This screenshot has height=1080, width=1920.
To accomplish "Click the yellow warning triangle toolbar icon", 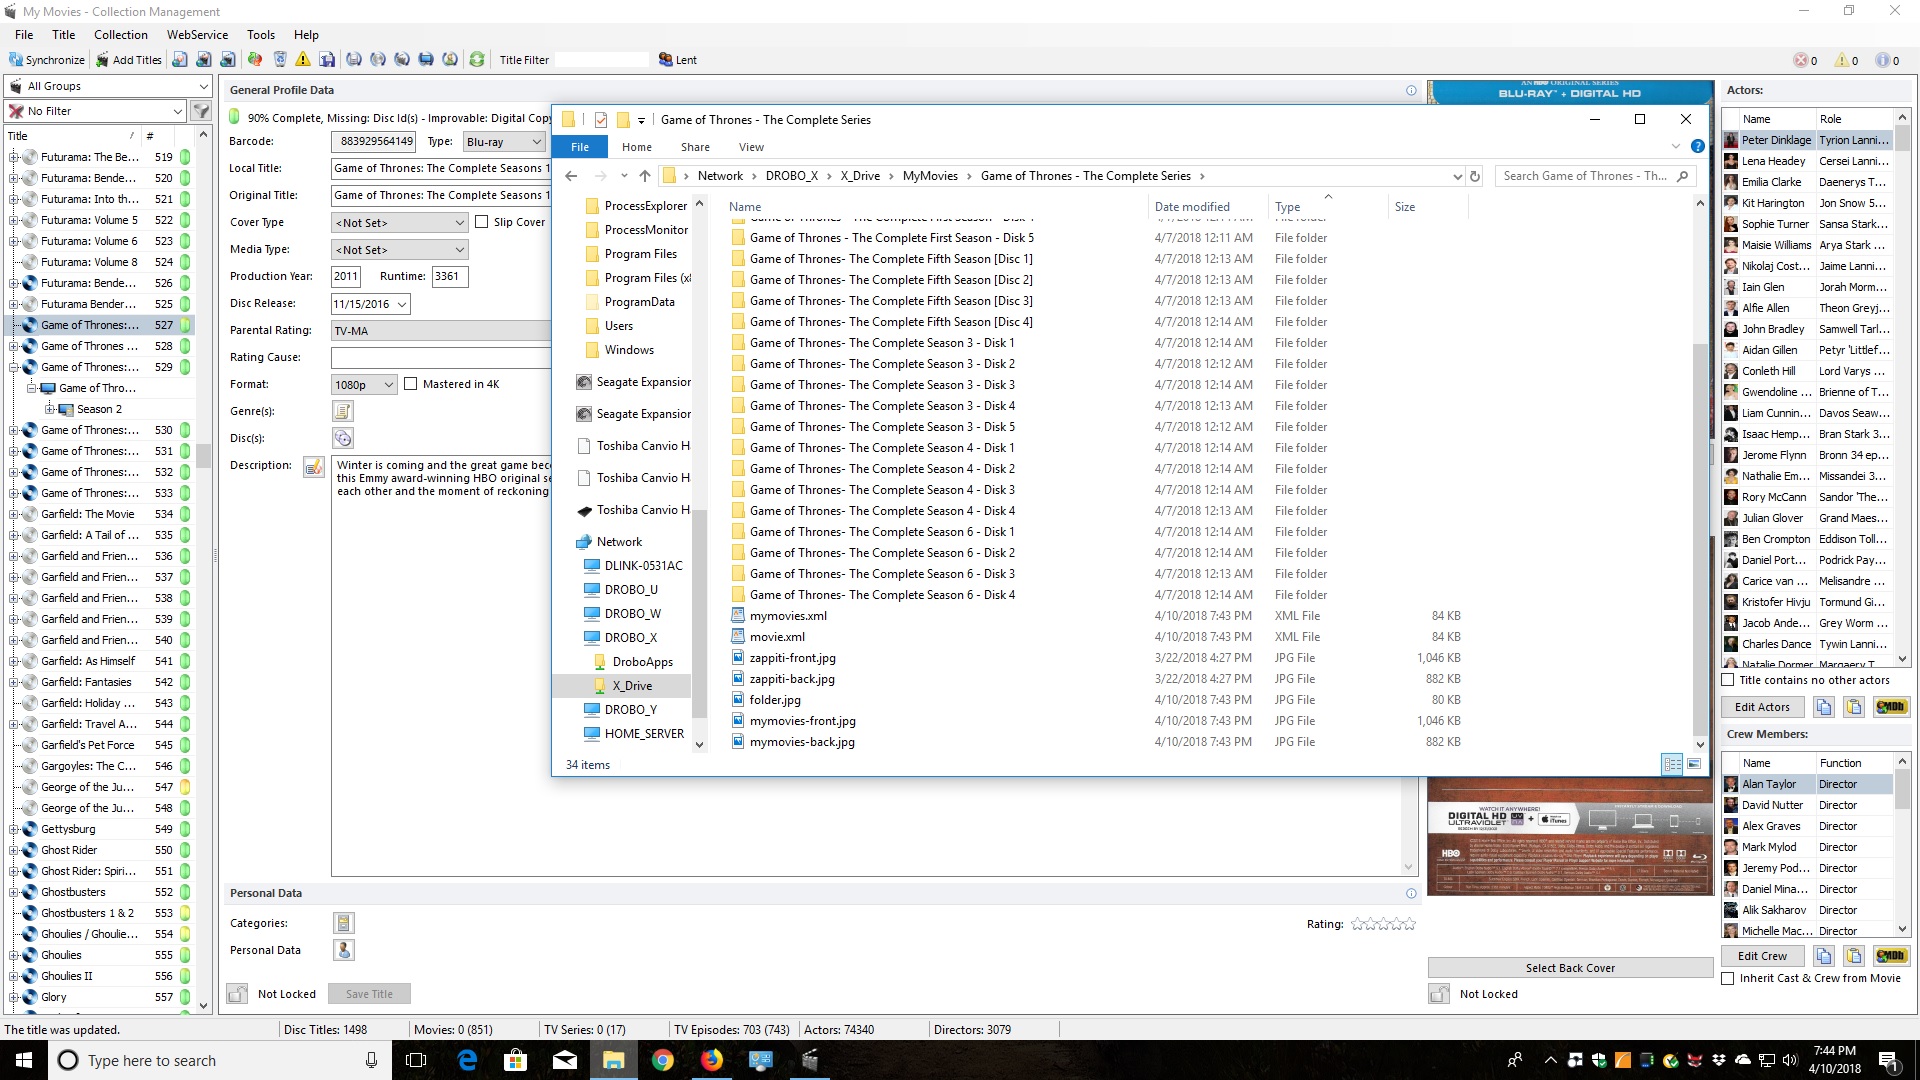I will 303,60.
